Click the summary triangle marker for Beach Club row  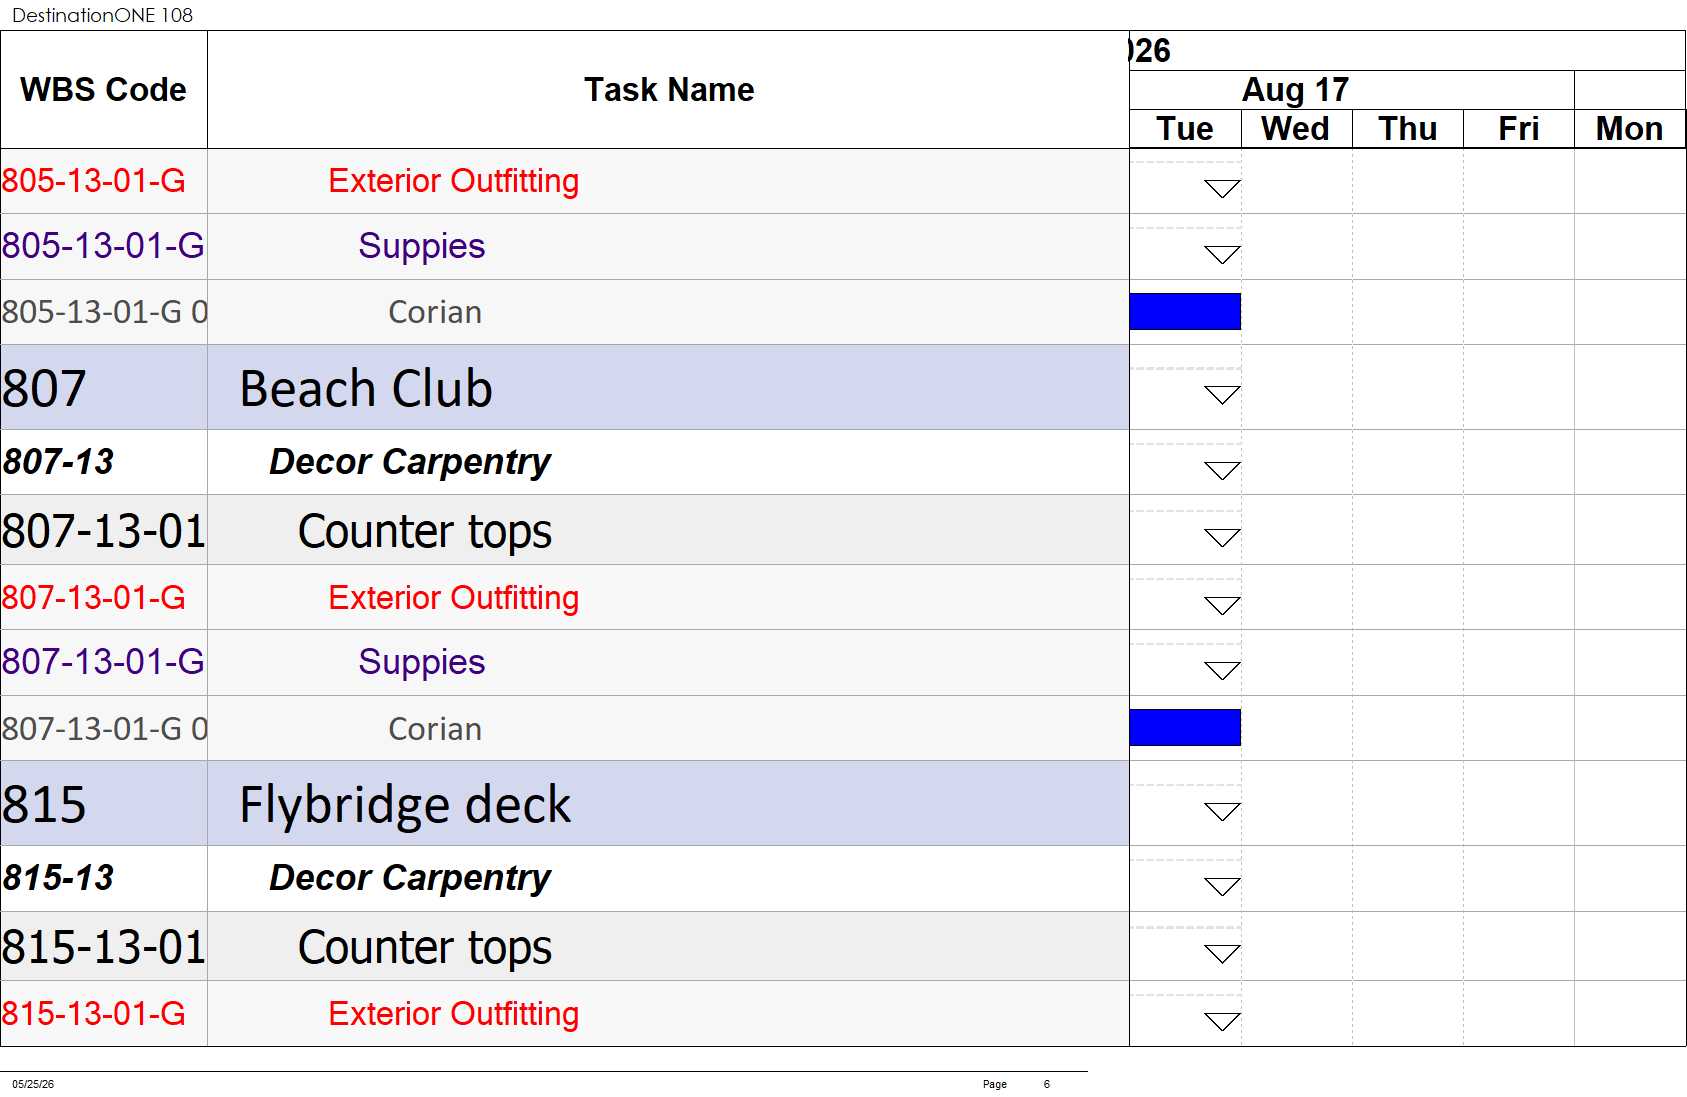coord(1222,395)
